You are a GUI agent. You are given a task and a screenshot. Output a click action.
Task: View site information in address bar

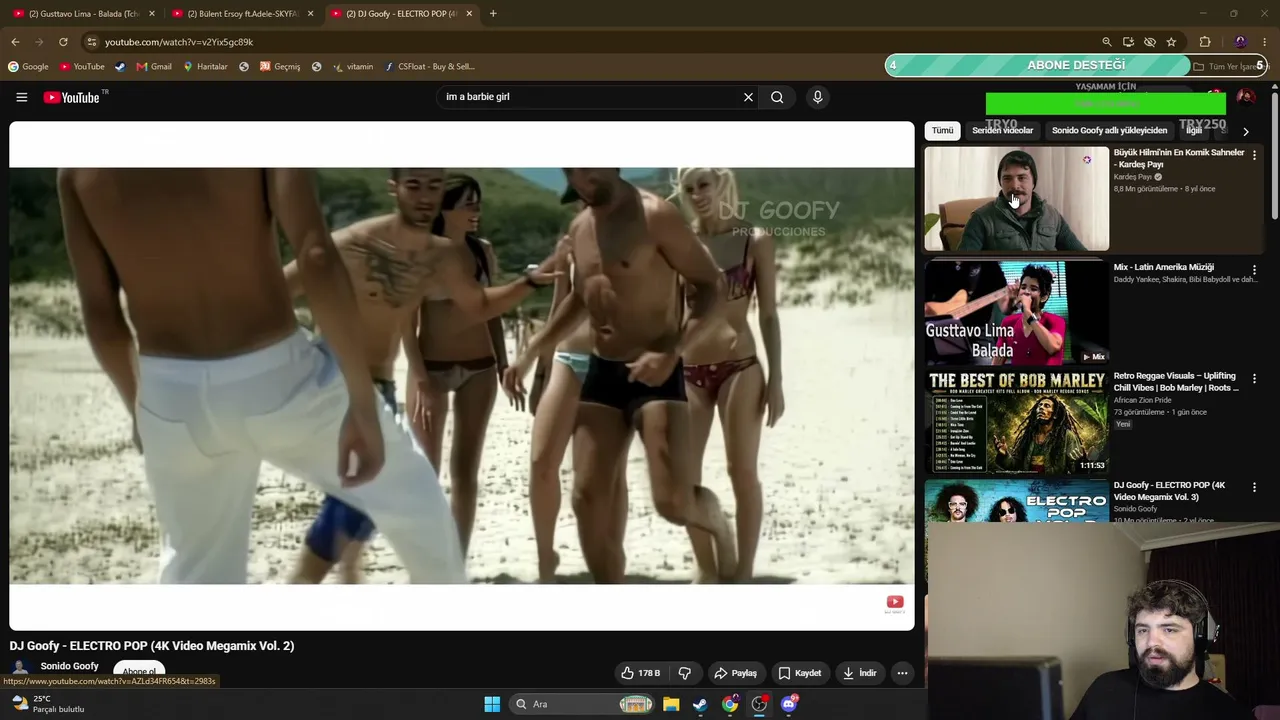pyautogui.click(x=91, y=42)
